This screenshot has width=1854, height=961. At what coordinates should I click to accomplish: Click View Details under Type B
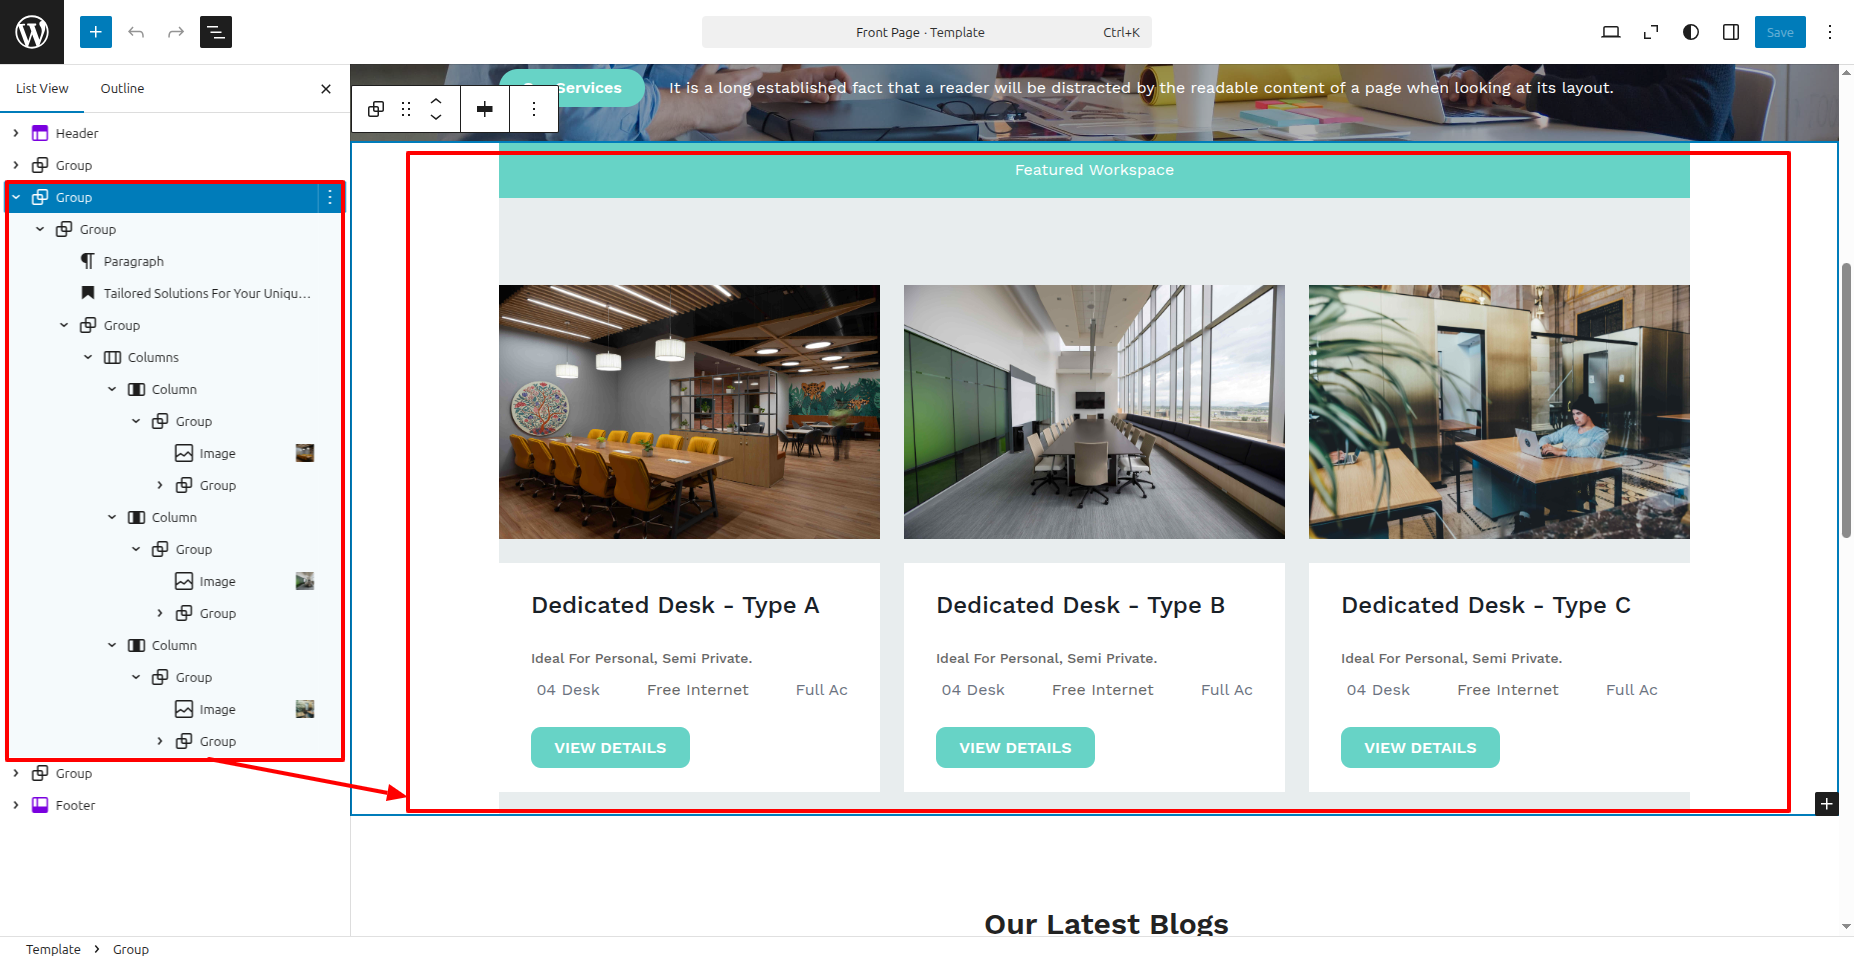pos(1015,748)
